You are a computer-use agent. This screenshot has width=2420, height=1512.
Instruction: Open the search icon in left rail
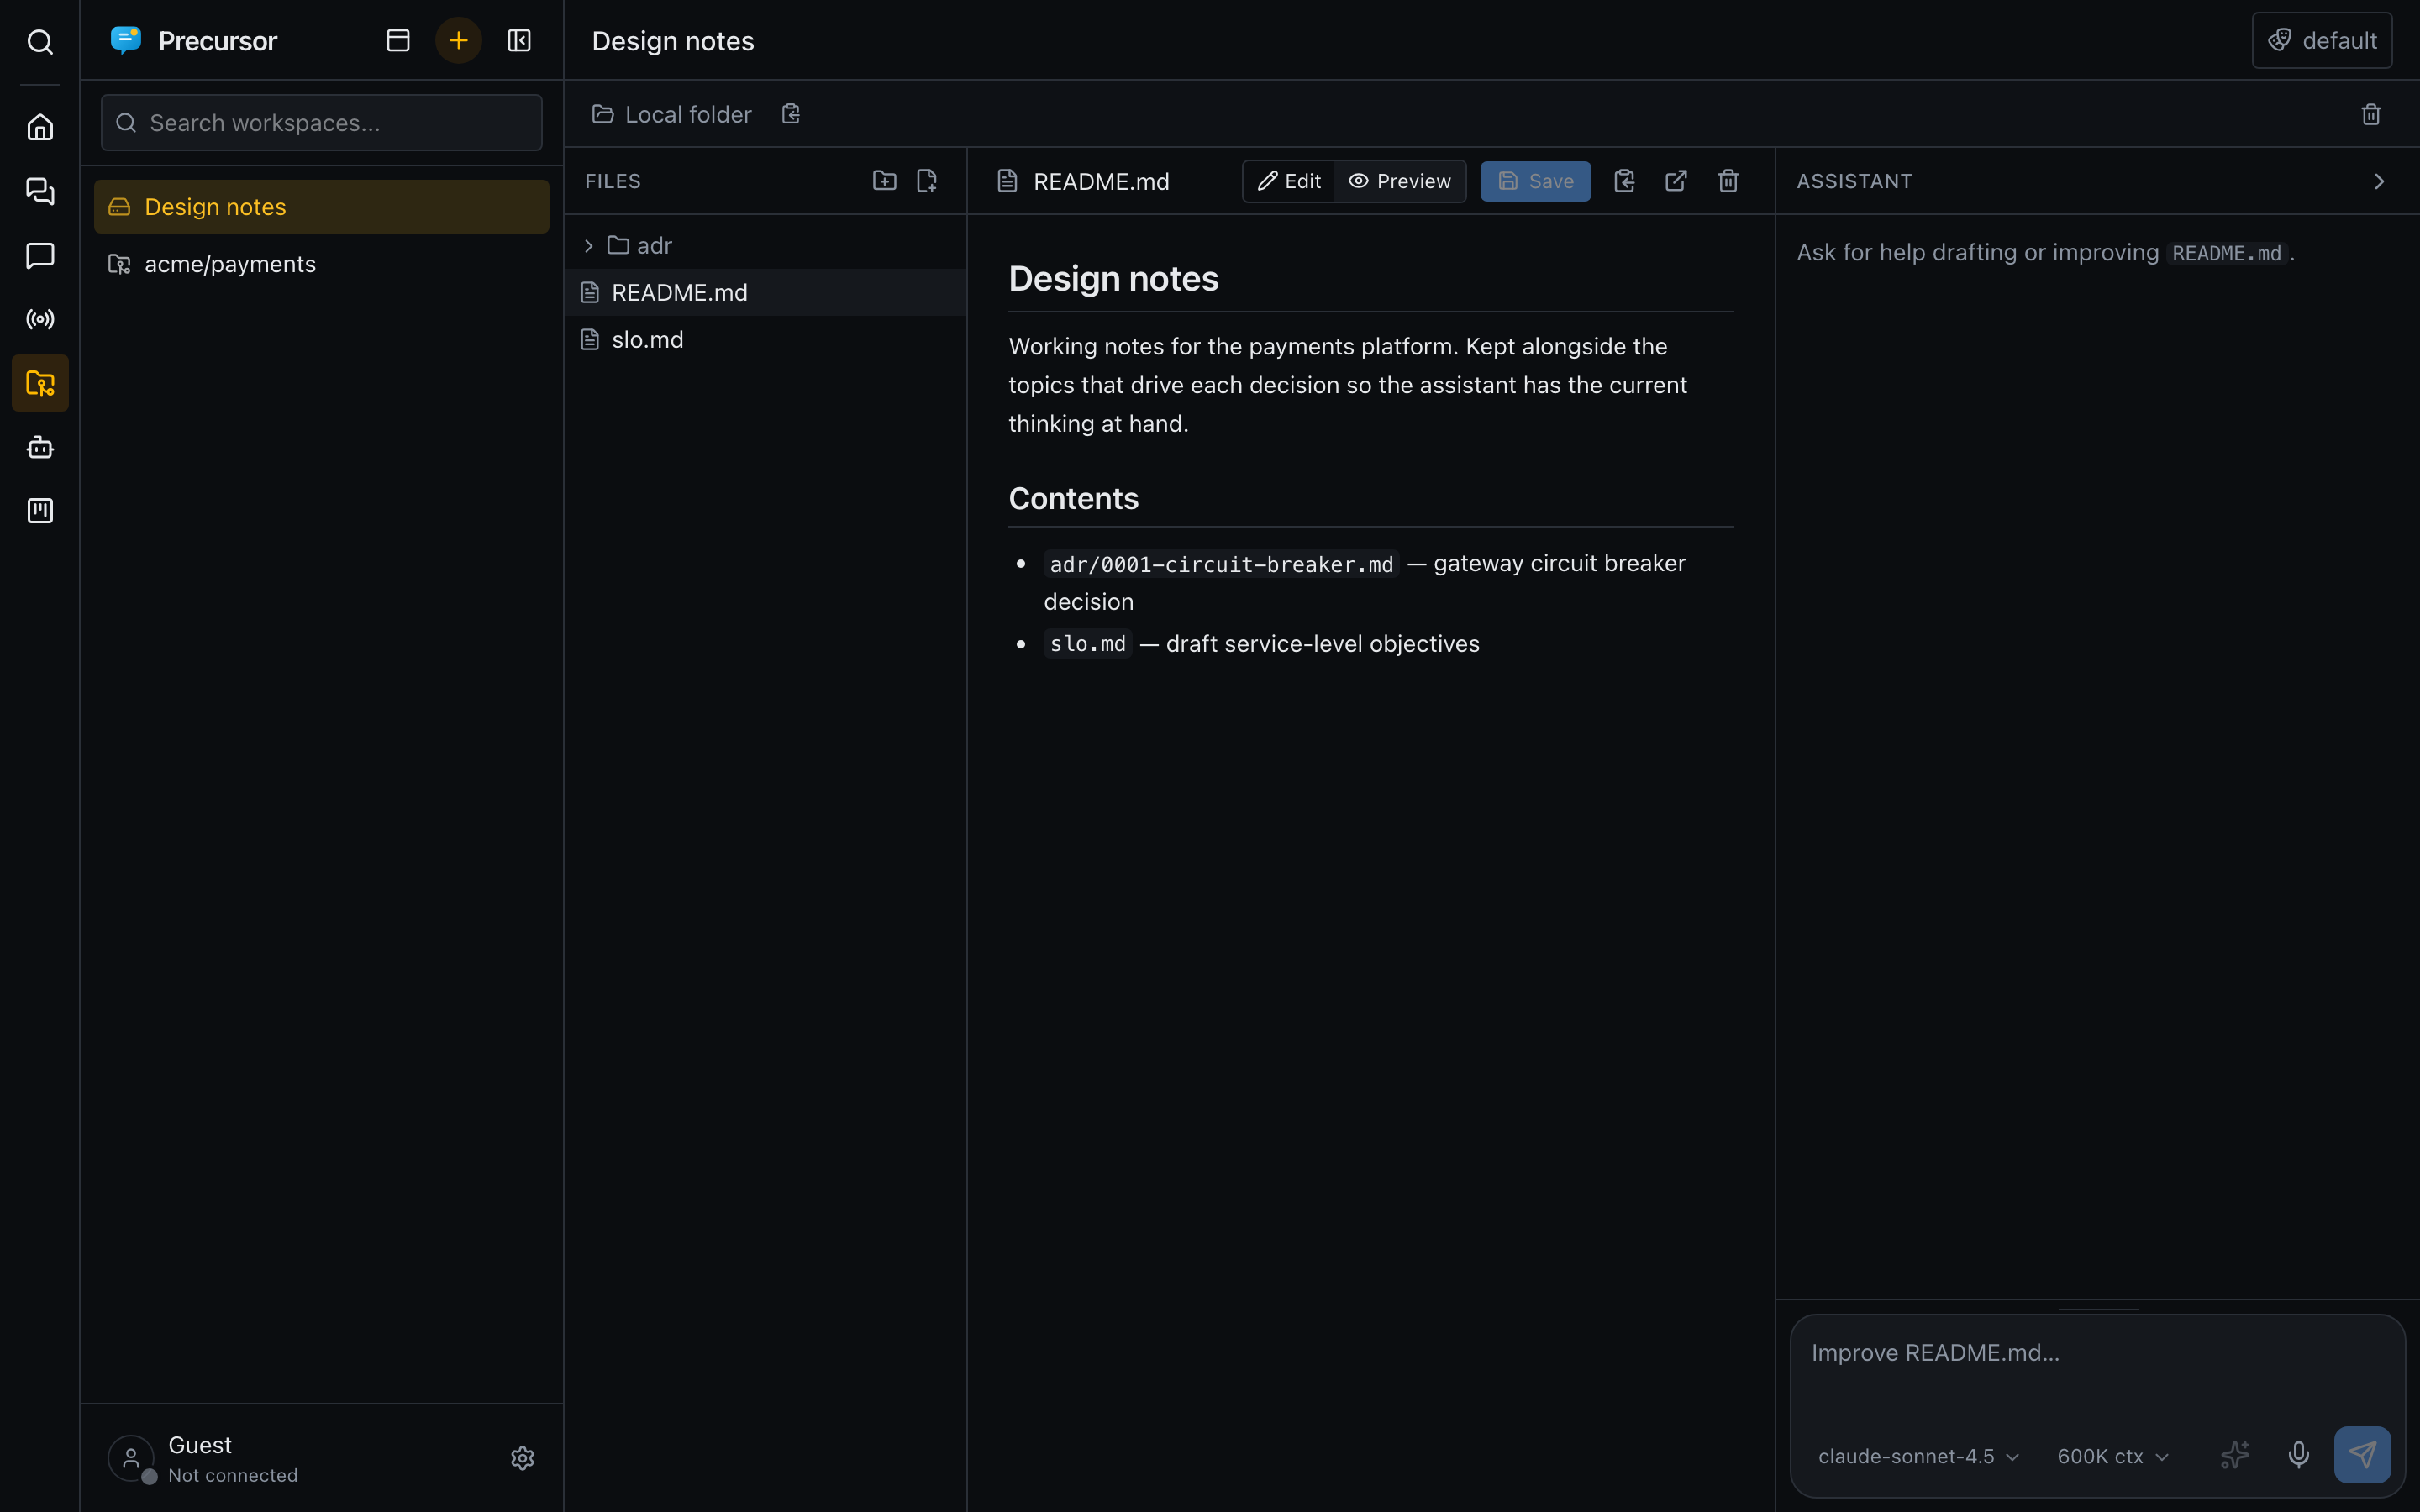[x=40, y=41]
